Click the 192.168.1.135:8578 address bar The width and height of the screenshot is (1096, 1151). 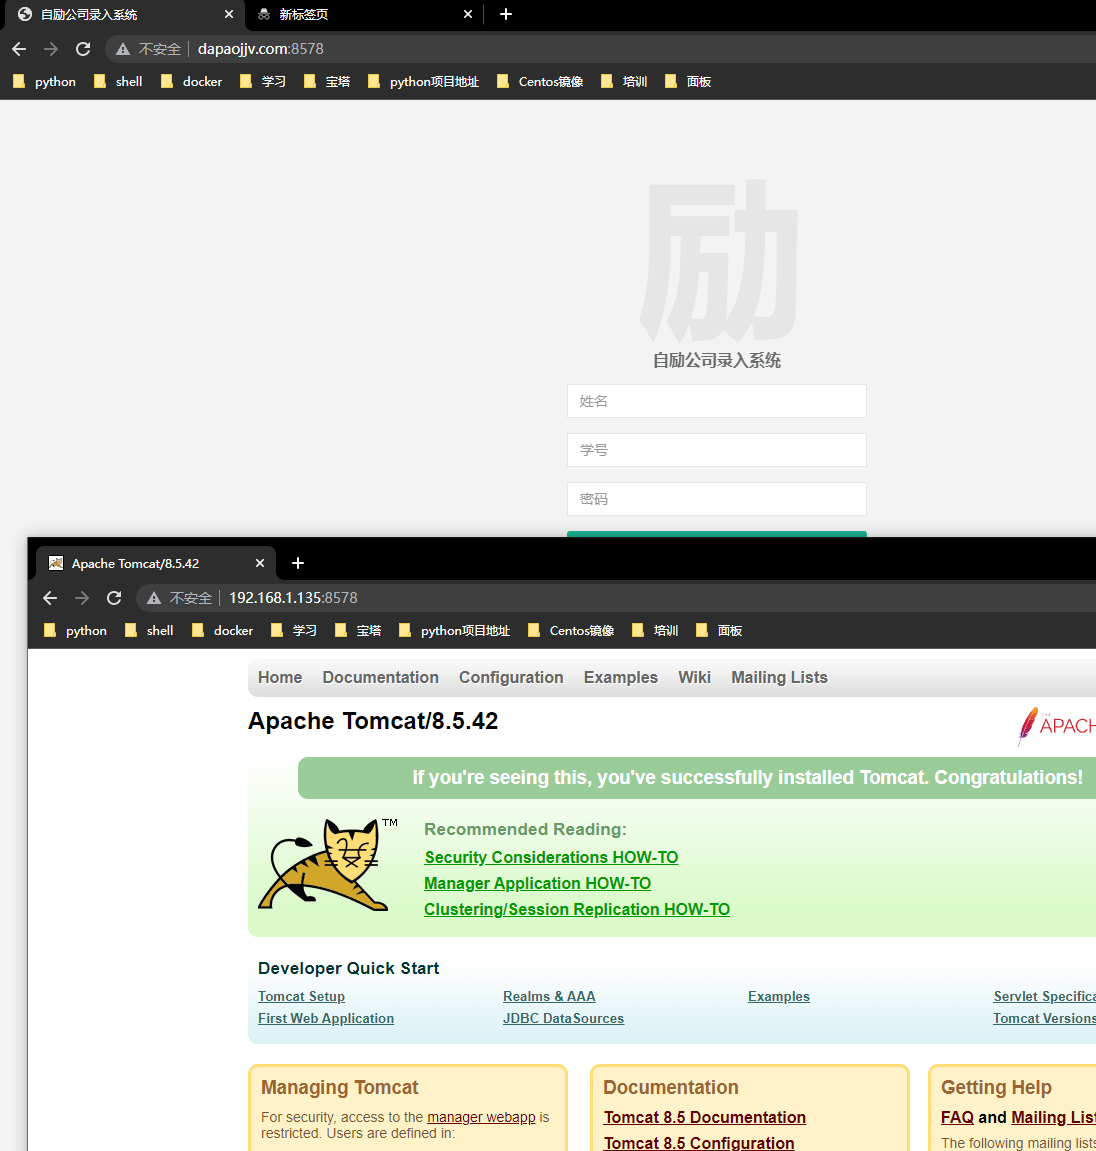pos(617,598)
